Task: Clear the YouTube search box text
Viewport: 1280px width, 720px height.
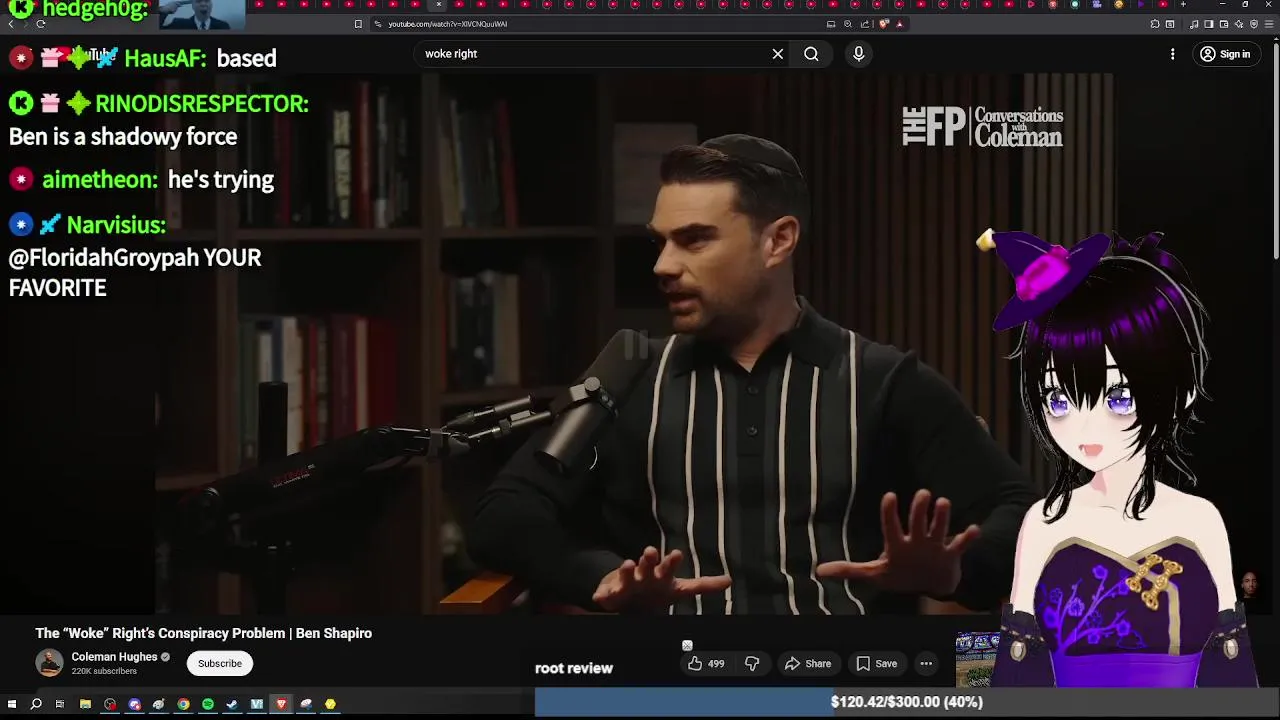Action: point(778,54)
